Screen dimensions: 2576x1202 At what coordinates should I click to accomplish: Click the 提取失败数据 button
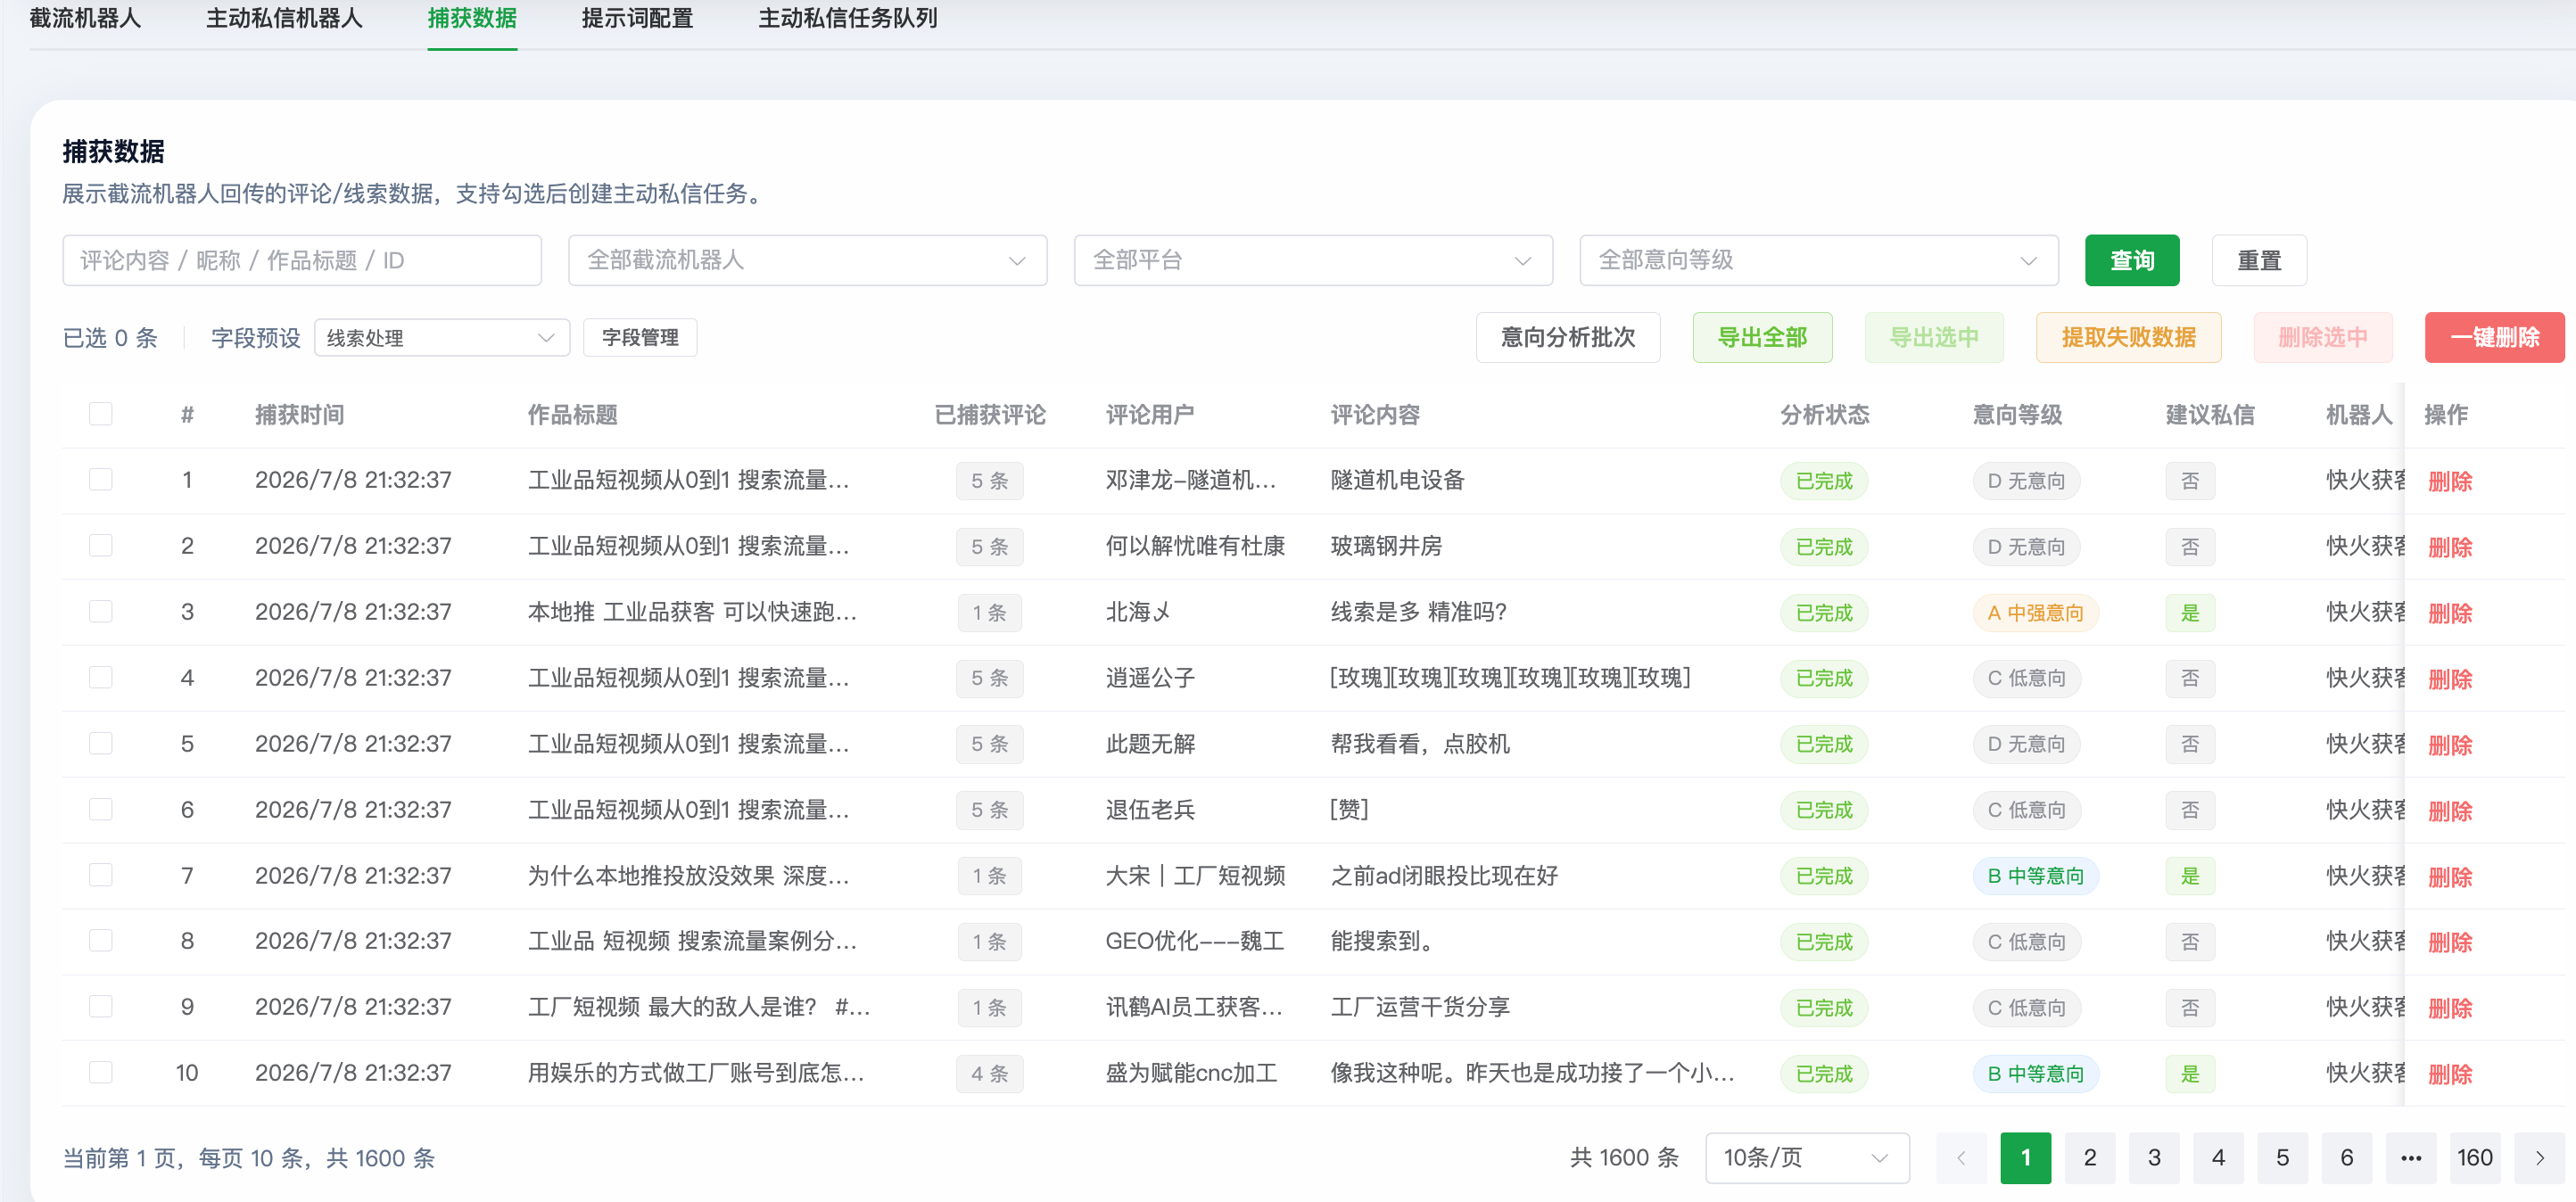(x=2128, y=338)
